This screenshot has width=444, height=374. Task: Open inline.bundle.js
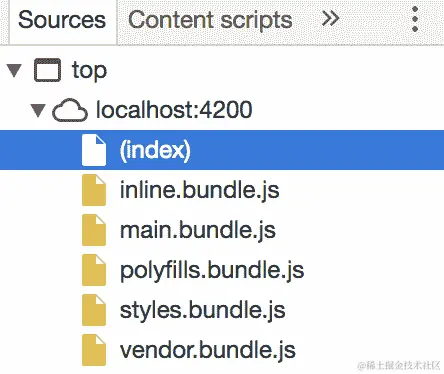(x=199, y=190)
